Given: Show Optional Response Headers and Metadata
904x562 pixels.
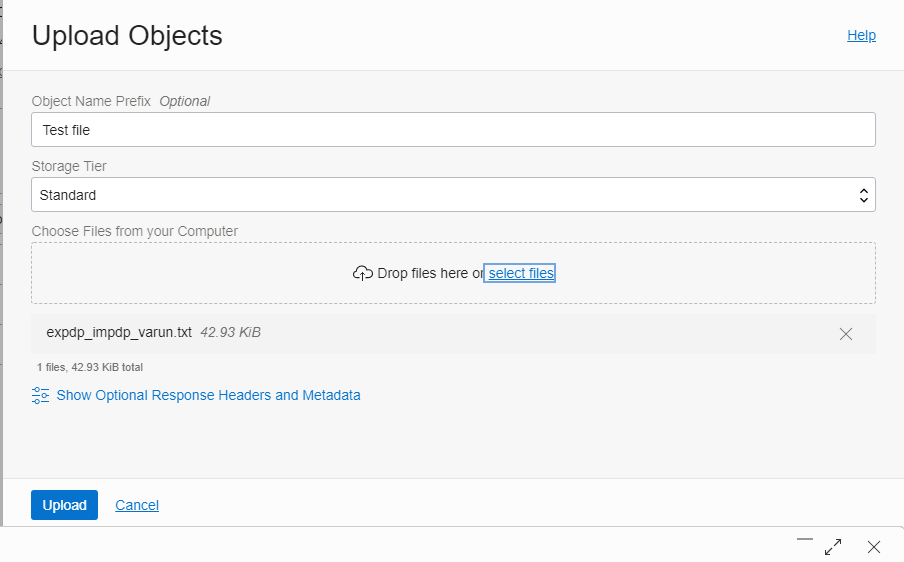Looking at the screenshot, I should point(208,395).
